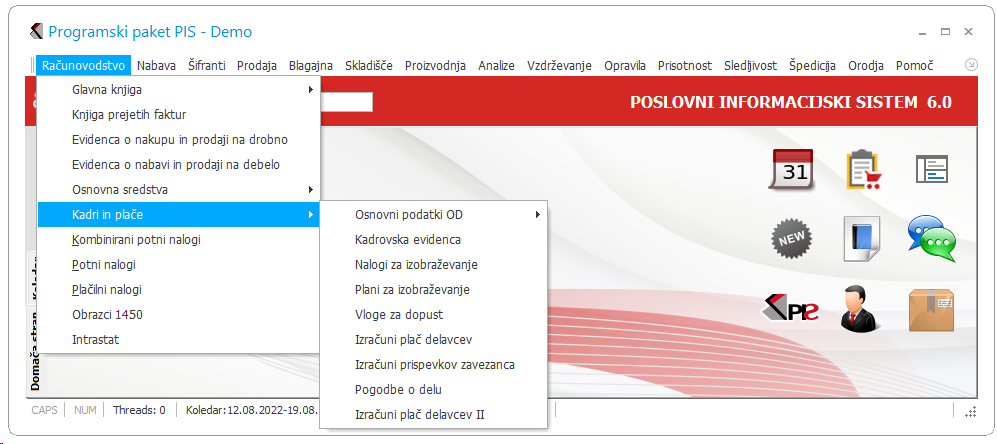This screenshot has height=444, width=997.
Task: Click the round arrow icon right of Pomoč
Action: tap(971, 64)
